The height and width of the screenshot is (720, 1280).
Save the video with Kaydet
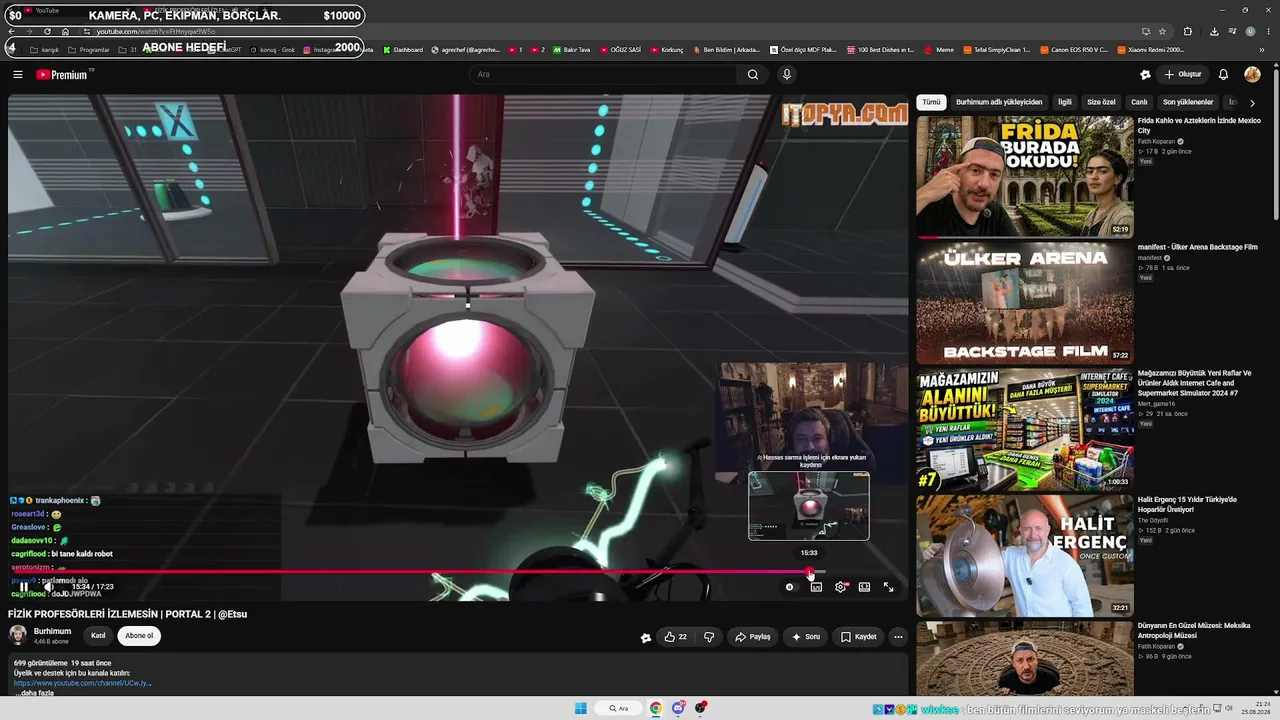858,637
